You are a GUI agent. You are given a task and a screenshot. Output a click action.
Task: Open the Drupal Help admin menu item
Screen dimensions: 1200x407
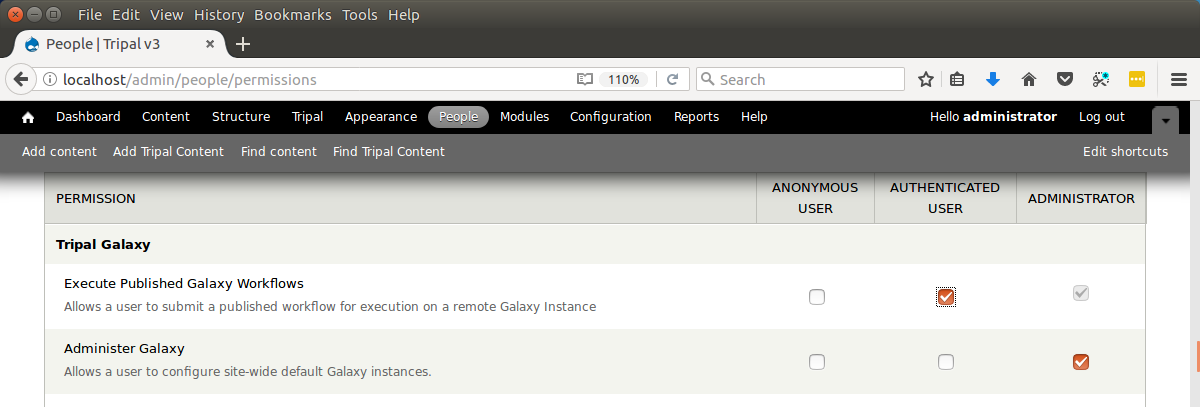coord(754,117)
